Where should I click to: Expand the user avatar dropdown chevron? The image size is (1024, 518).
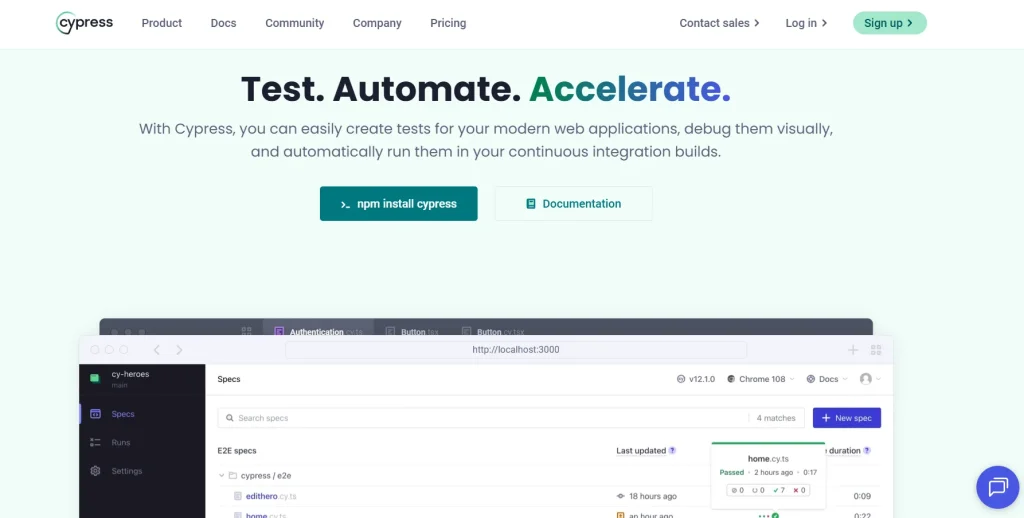[878, 379]
